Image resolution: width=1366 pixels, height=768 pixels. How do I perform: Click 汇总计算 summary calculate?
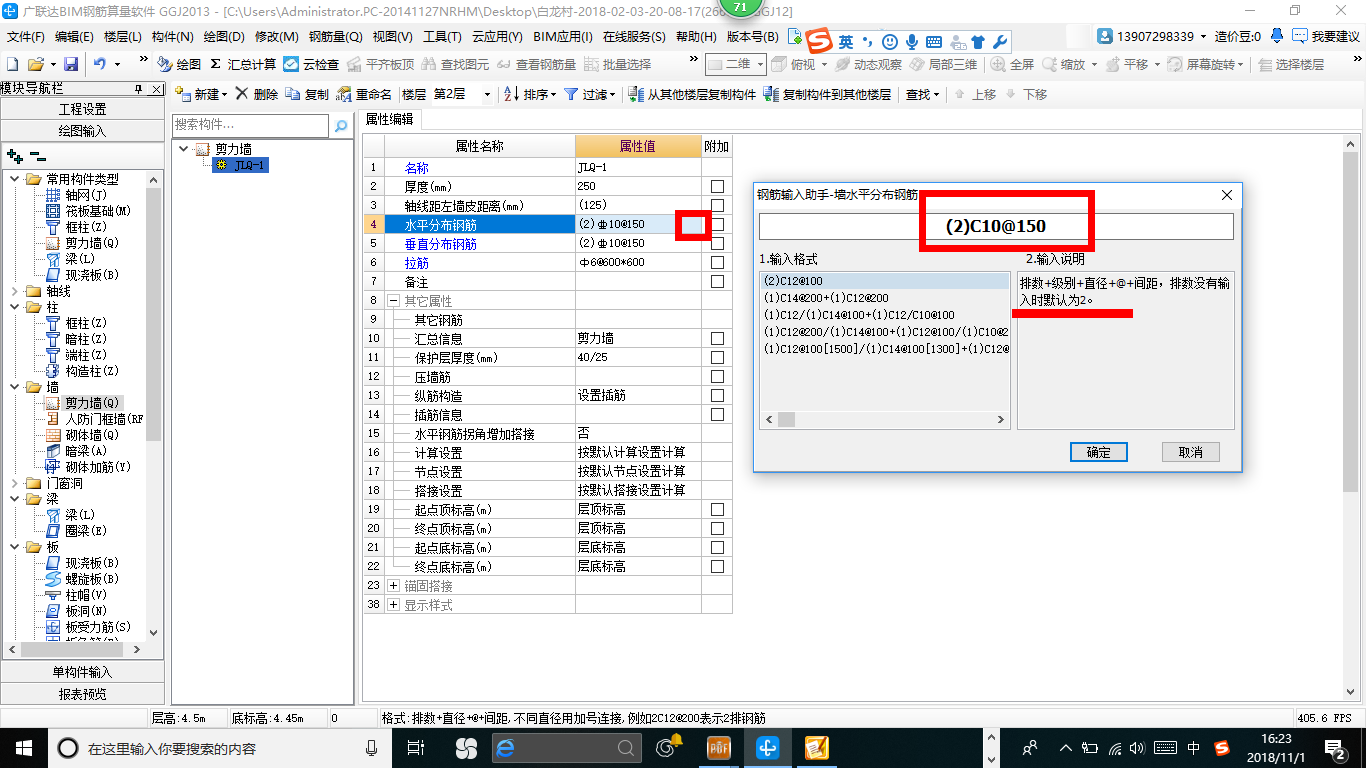tap(242, 64)
